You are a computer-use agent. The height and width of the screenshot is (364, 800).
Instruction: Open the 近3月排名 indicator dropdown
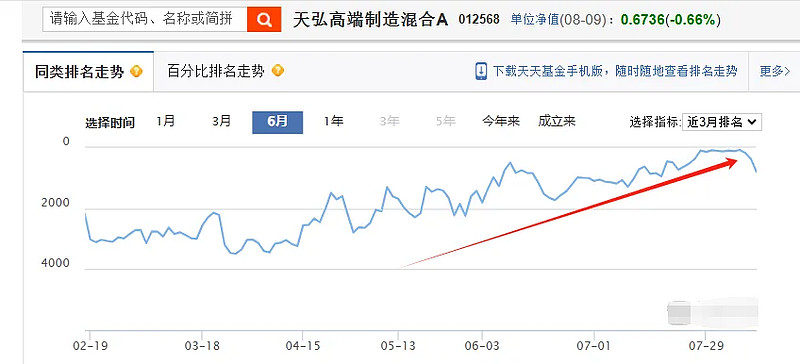point(721,123)
